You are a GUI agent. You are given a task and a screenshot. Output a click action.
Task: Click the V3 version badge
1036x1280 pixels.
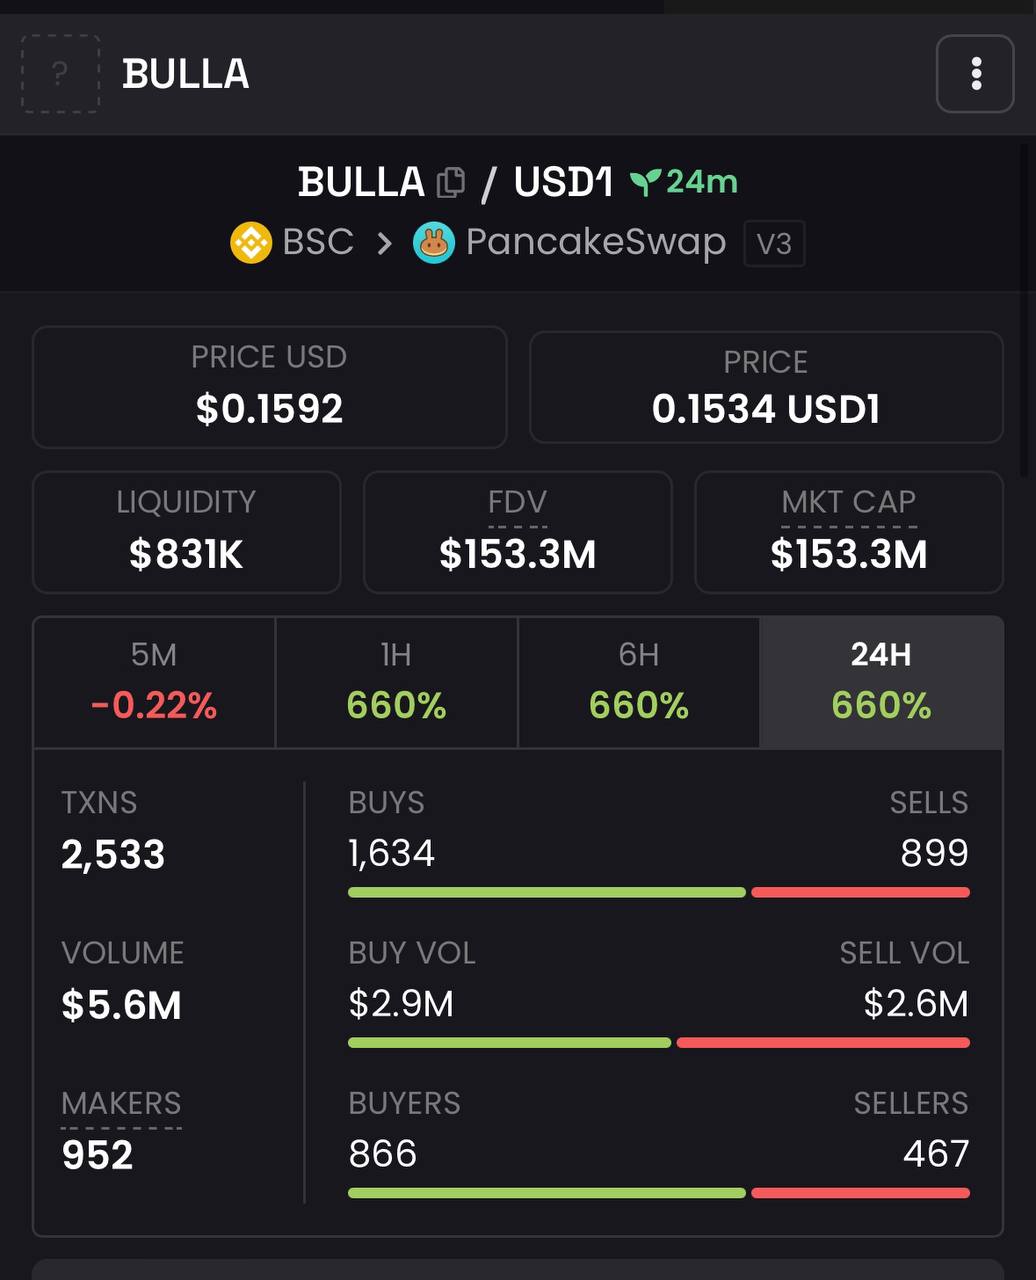tap(774, 244)
